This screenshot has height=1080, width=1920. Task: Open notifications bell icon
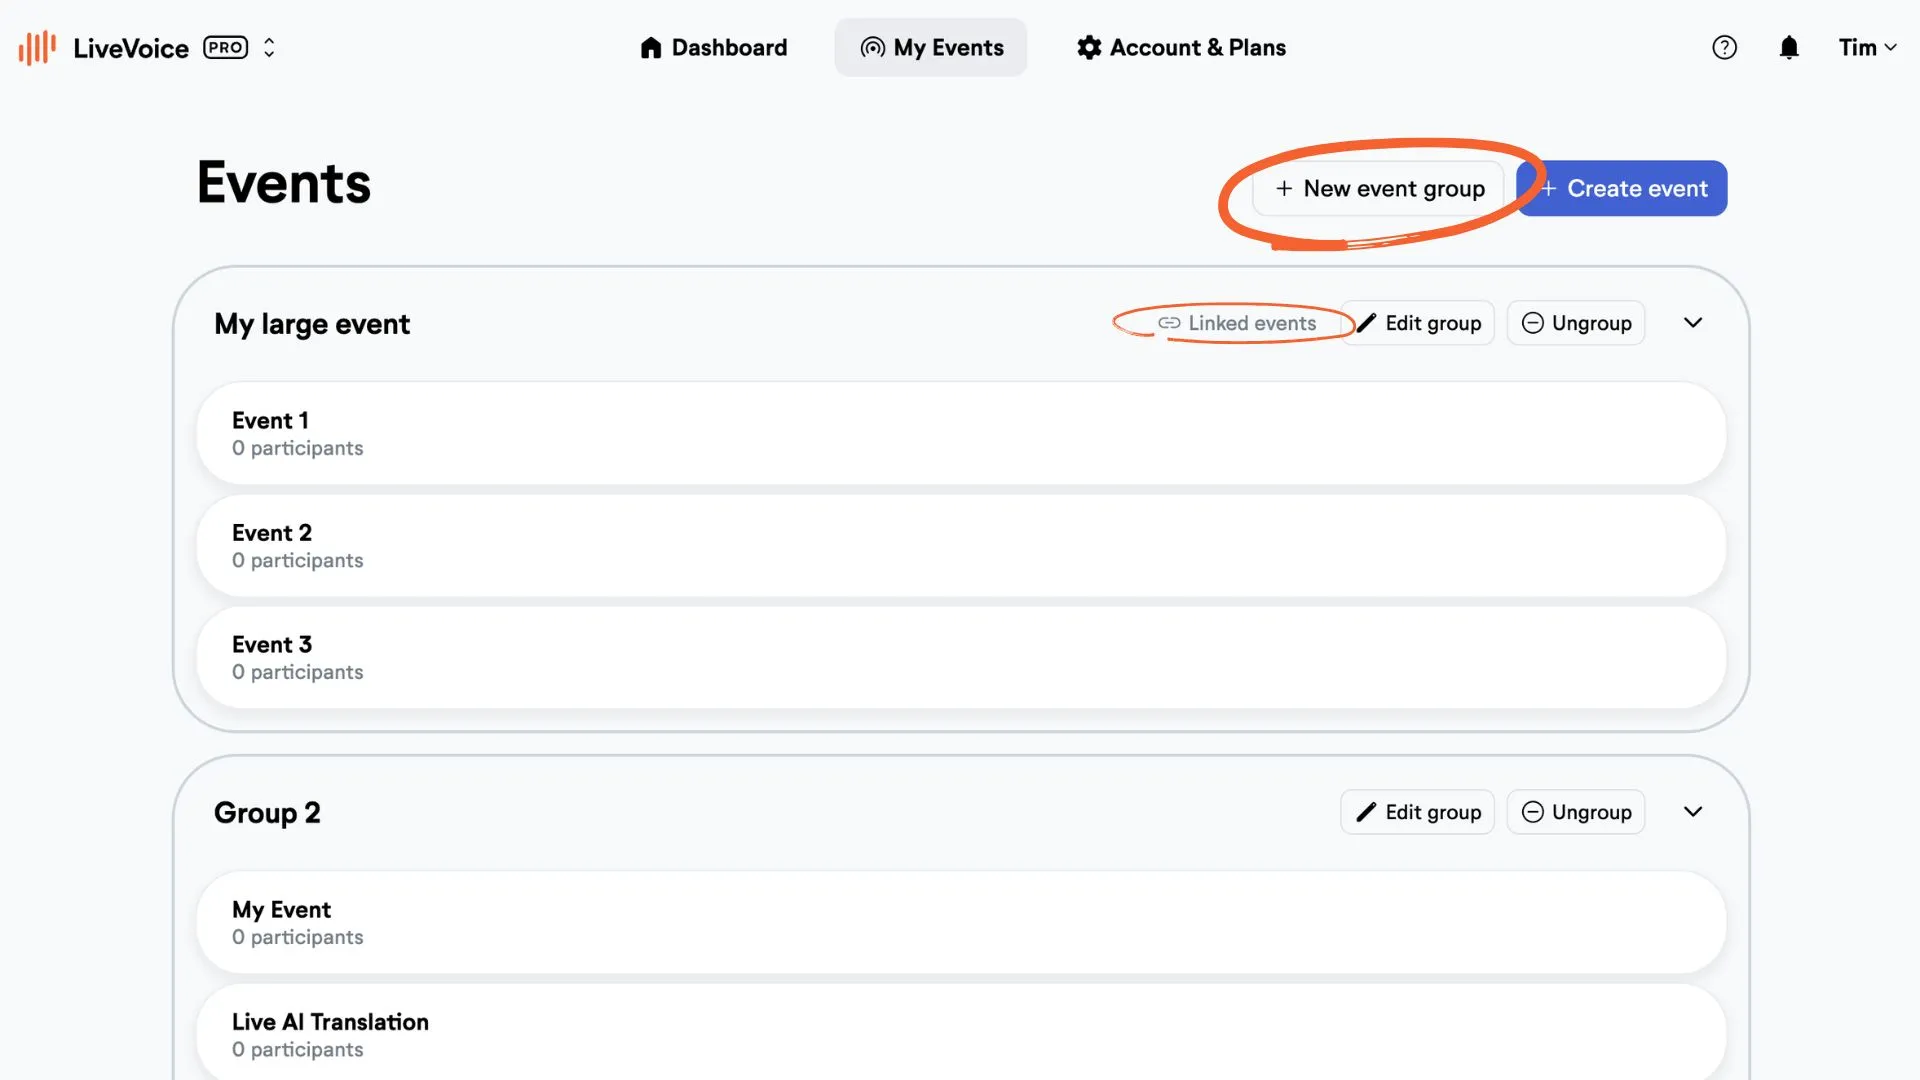[x=1789, y=47]
